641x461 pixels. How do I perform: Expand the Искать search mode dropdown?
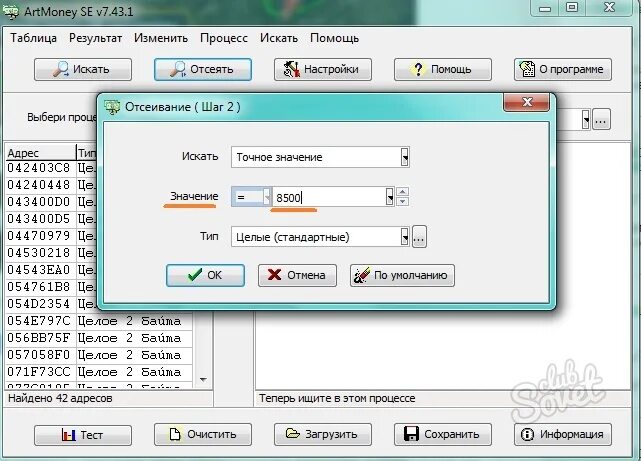[x=404, y=157]
